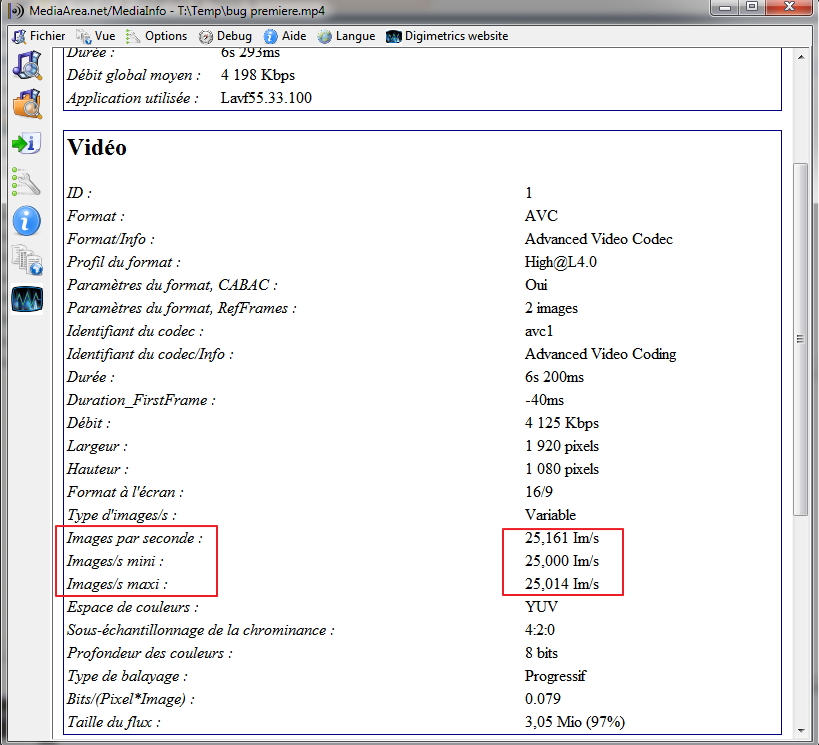Open the Langue menu
This screenshot has height=745, width=819.
[x=347, y=36]
